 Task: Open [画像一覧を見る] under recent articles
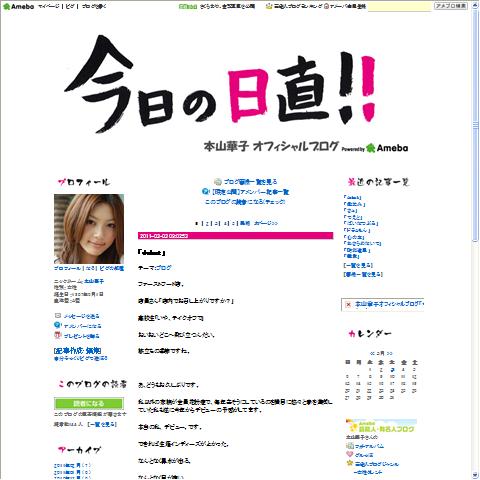click(x=363, y=274)
